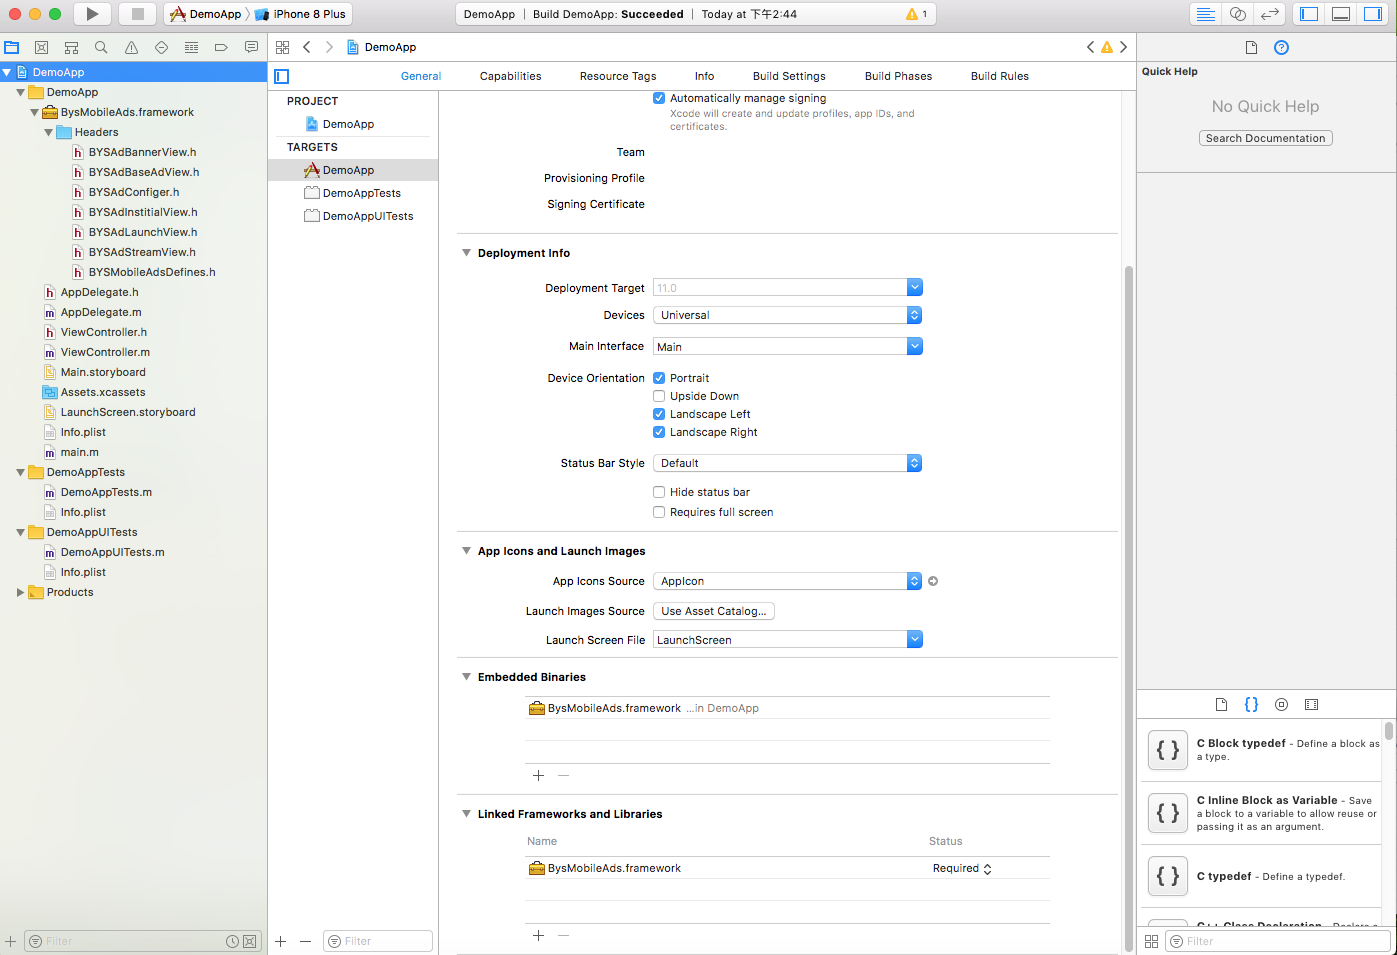Screen dimensions: 1397x955
Task: Show the Object library
Action: pyautogui.click(x=1281, y=704)
